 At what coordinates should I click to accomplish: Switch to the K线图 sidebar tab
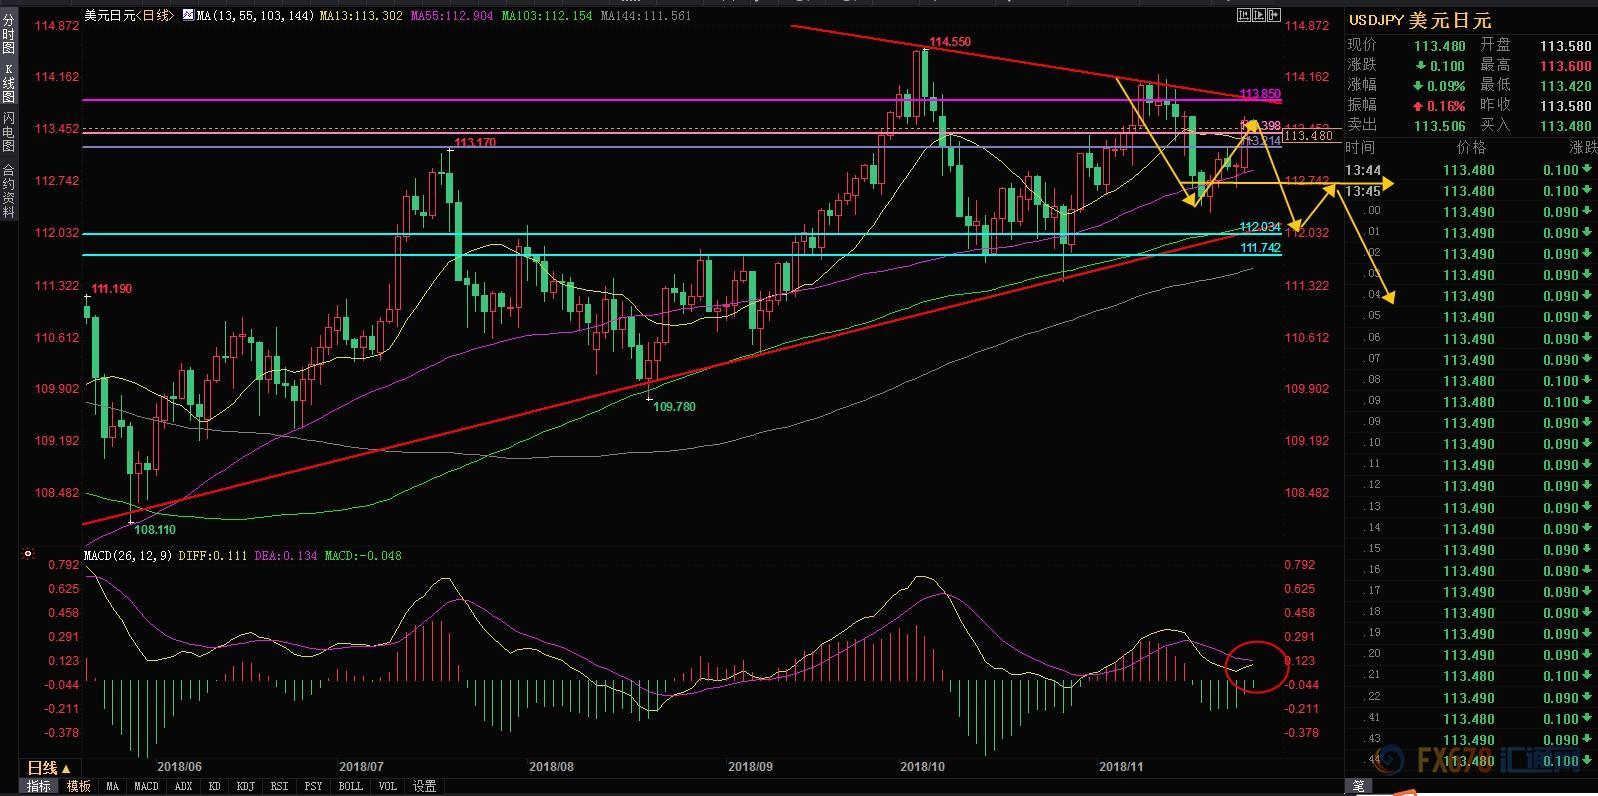[9, 82]
